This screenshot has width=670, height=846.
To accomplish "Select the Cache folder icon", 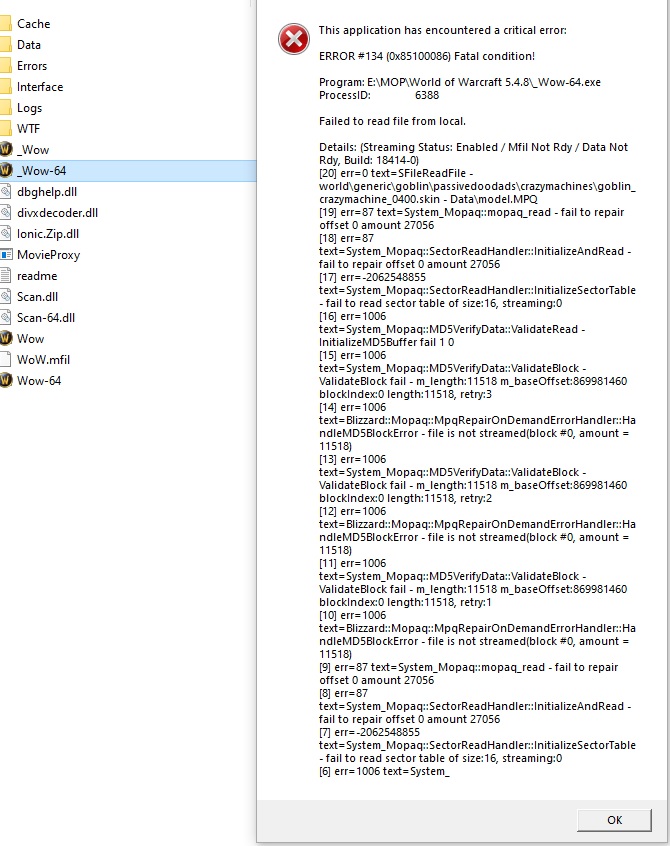I will (x=5, y=24).
